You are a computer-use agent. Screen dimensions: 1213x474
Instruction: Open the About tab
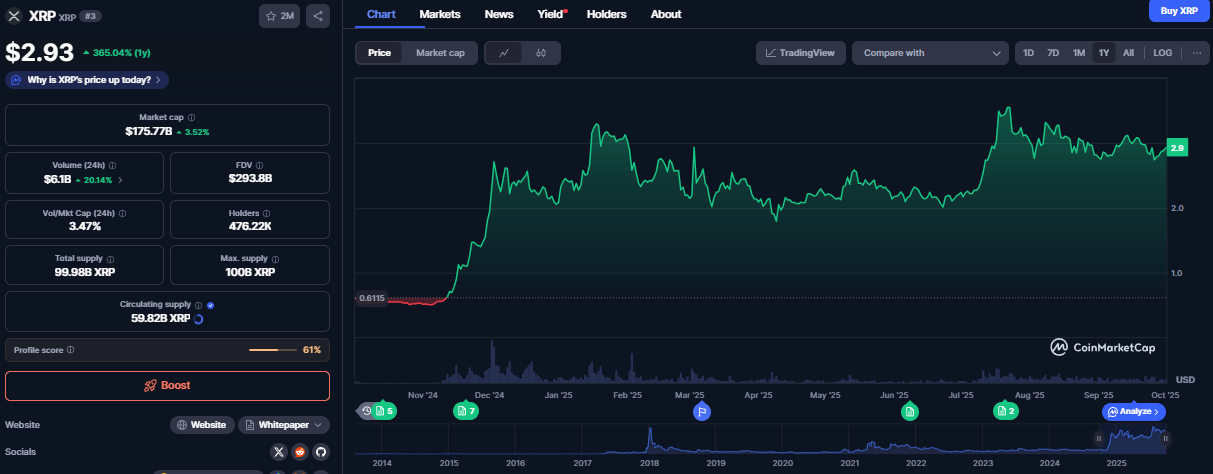(666, 14)
